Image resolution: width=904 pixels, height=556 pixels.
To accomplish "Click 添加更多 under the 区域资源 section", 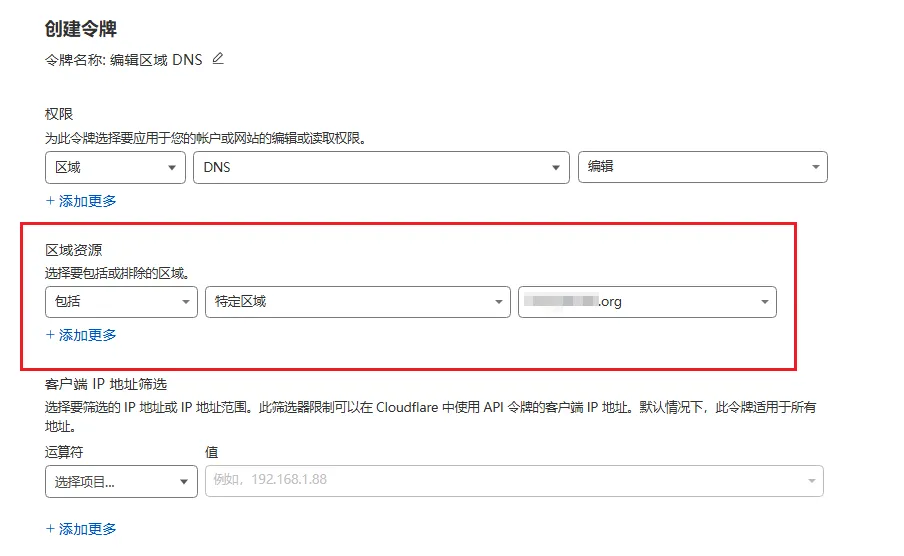I will tap(81, 335).
